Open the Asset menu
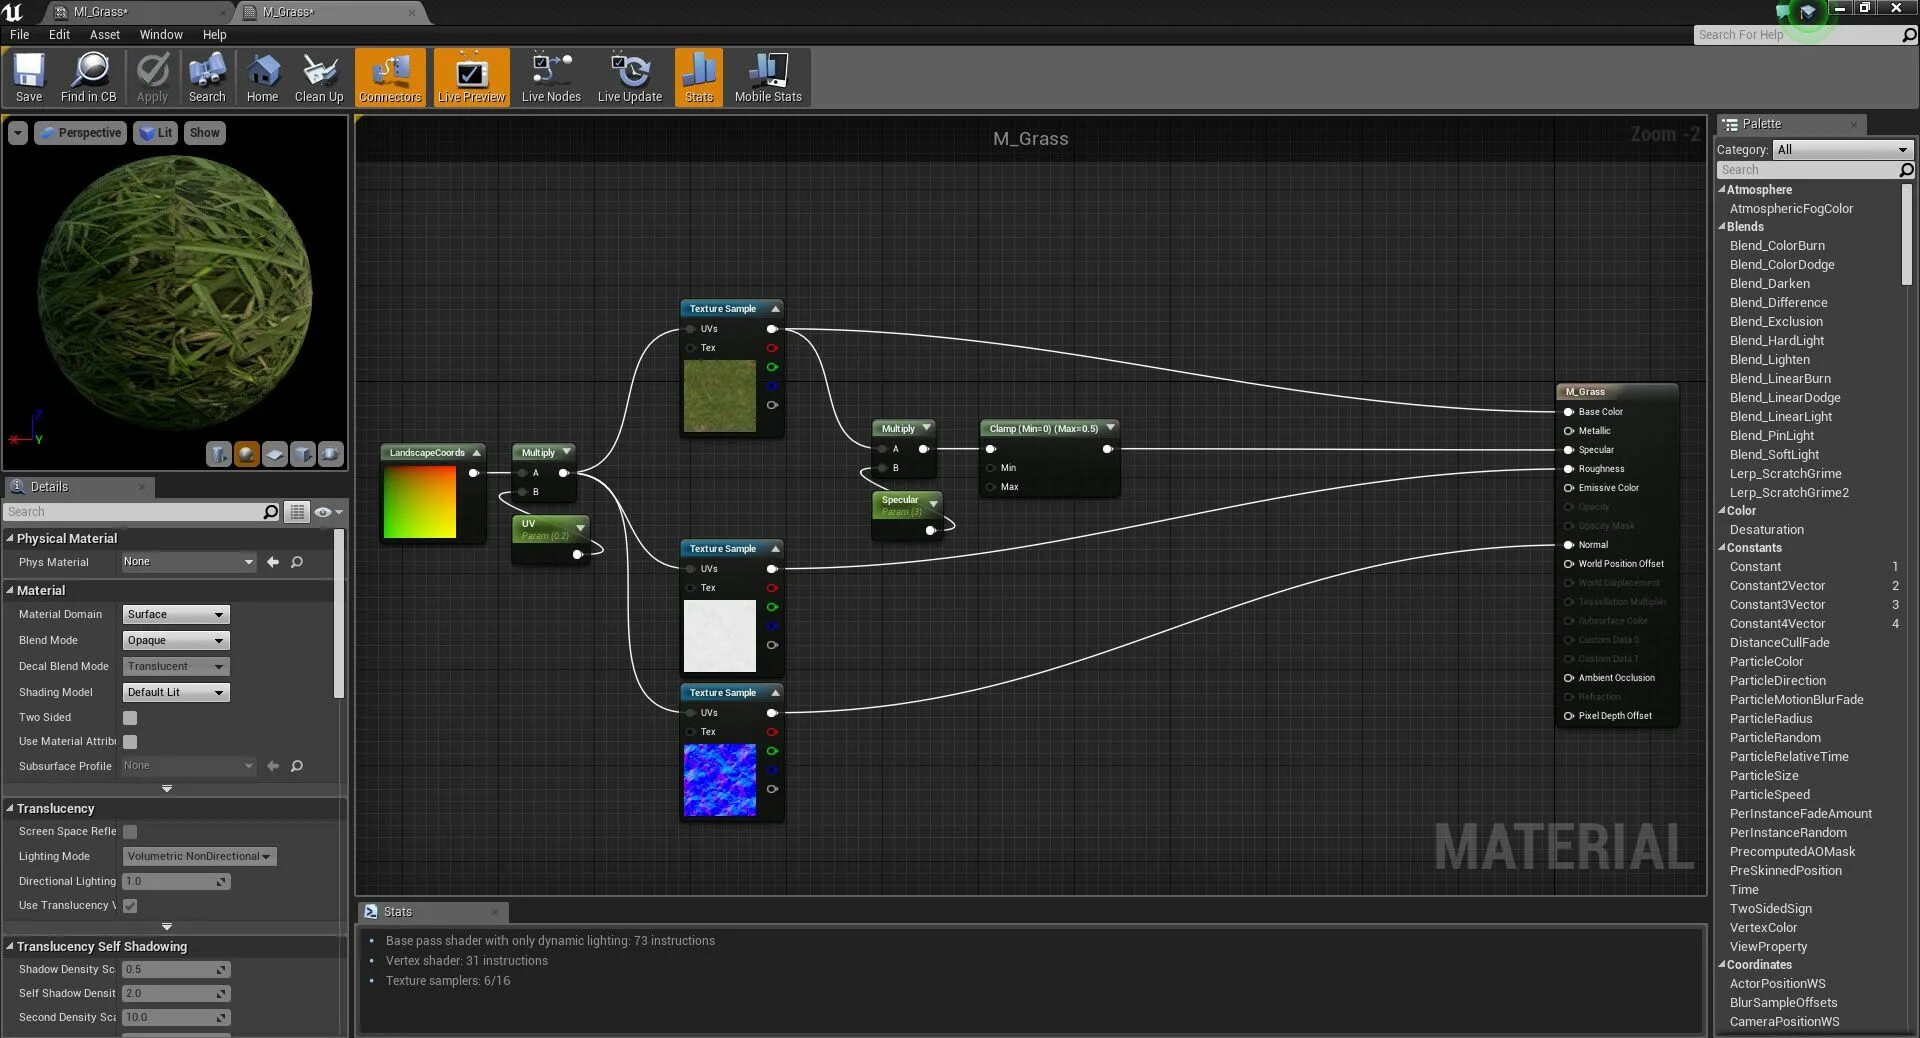1920x1038 pixels. point(104,35)
